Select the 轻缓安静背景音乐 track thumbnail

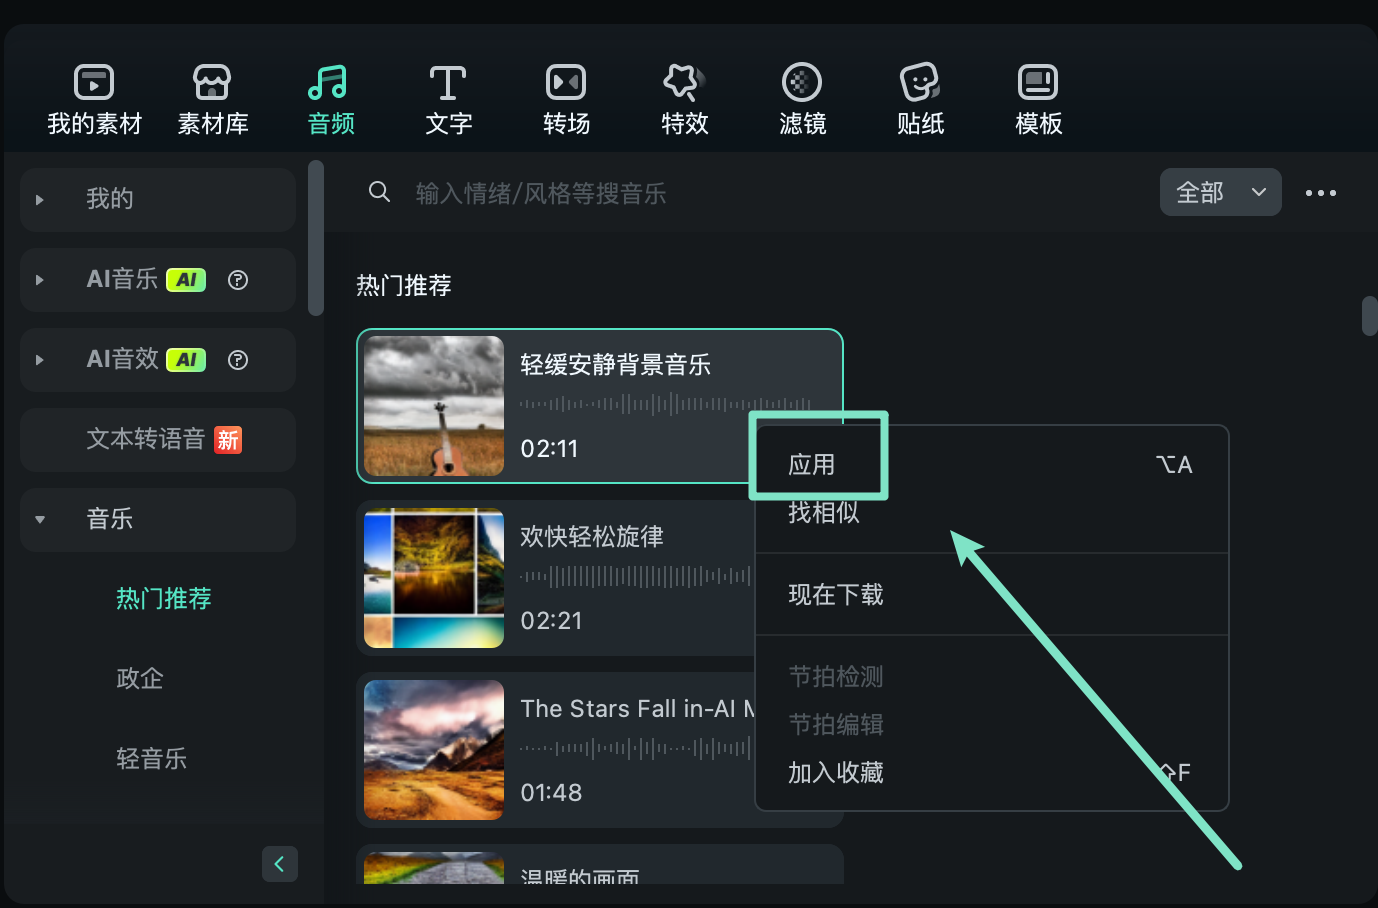click(433, 406)
